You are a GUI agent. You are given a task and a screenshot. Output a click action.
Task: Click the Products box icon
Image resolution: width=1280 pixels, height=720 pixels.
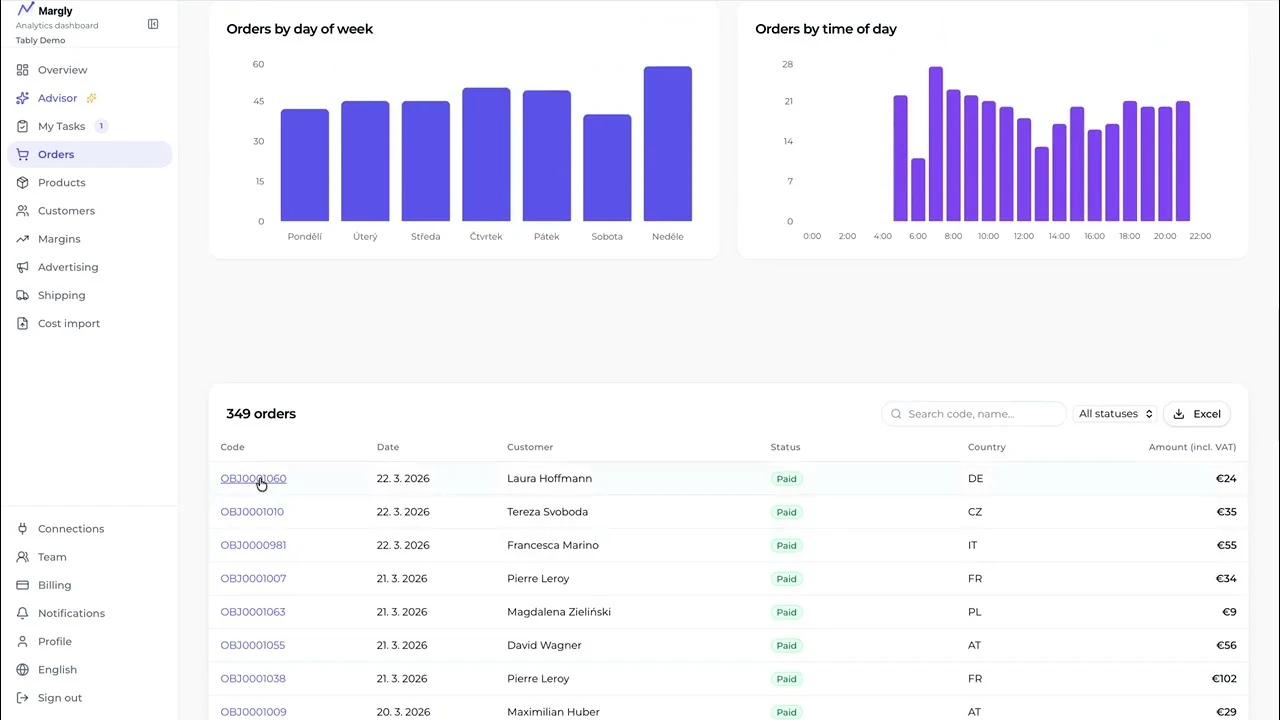click(x=23, y=182)
